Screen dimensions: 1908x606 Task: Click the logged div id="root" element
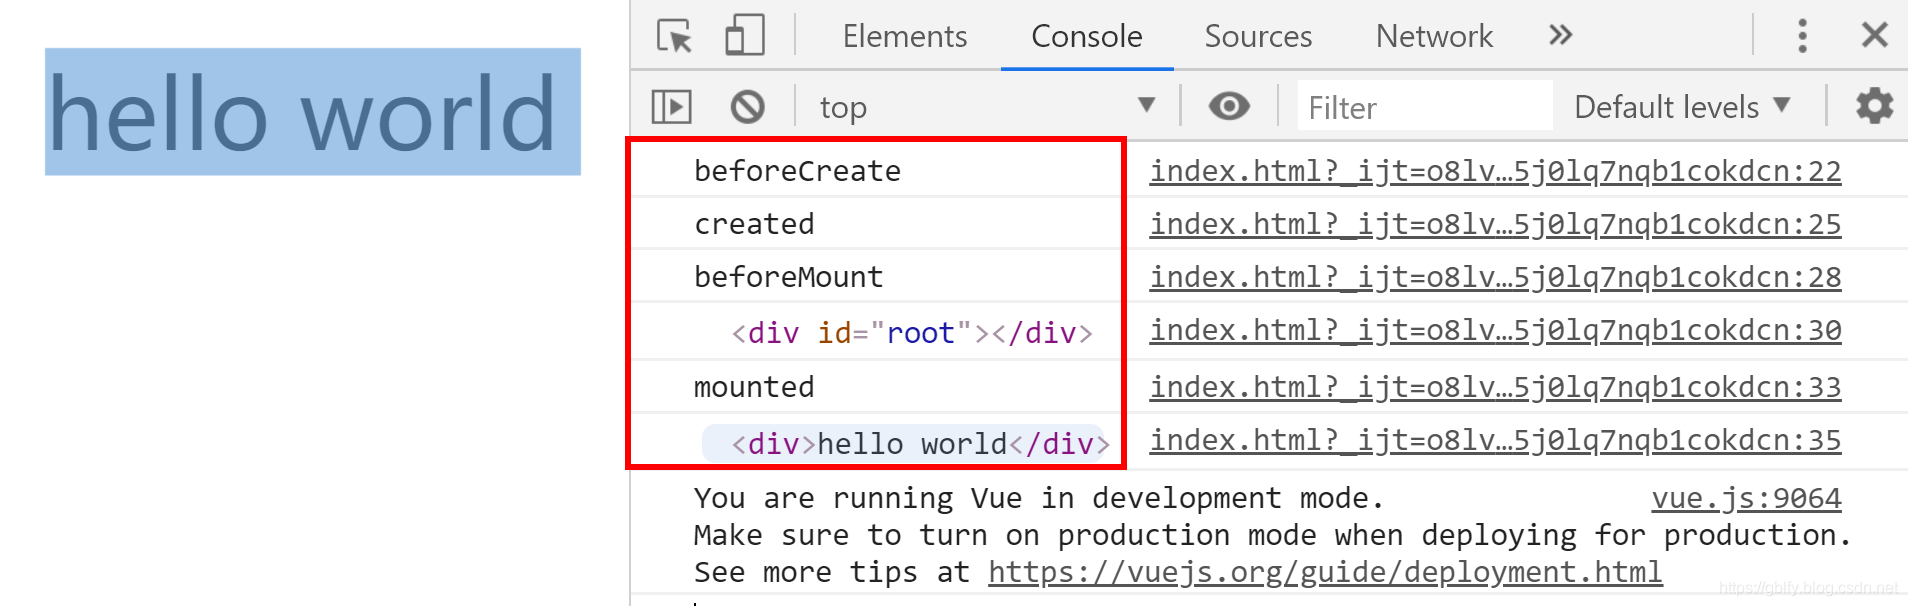(911, 333)
